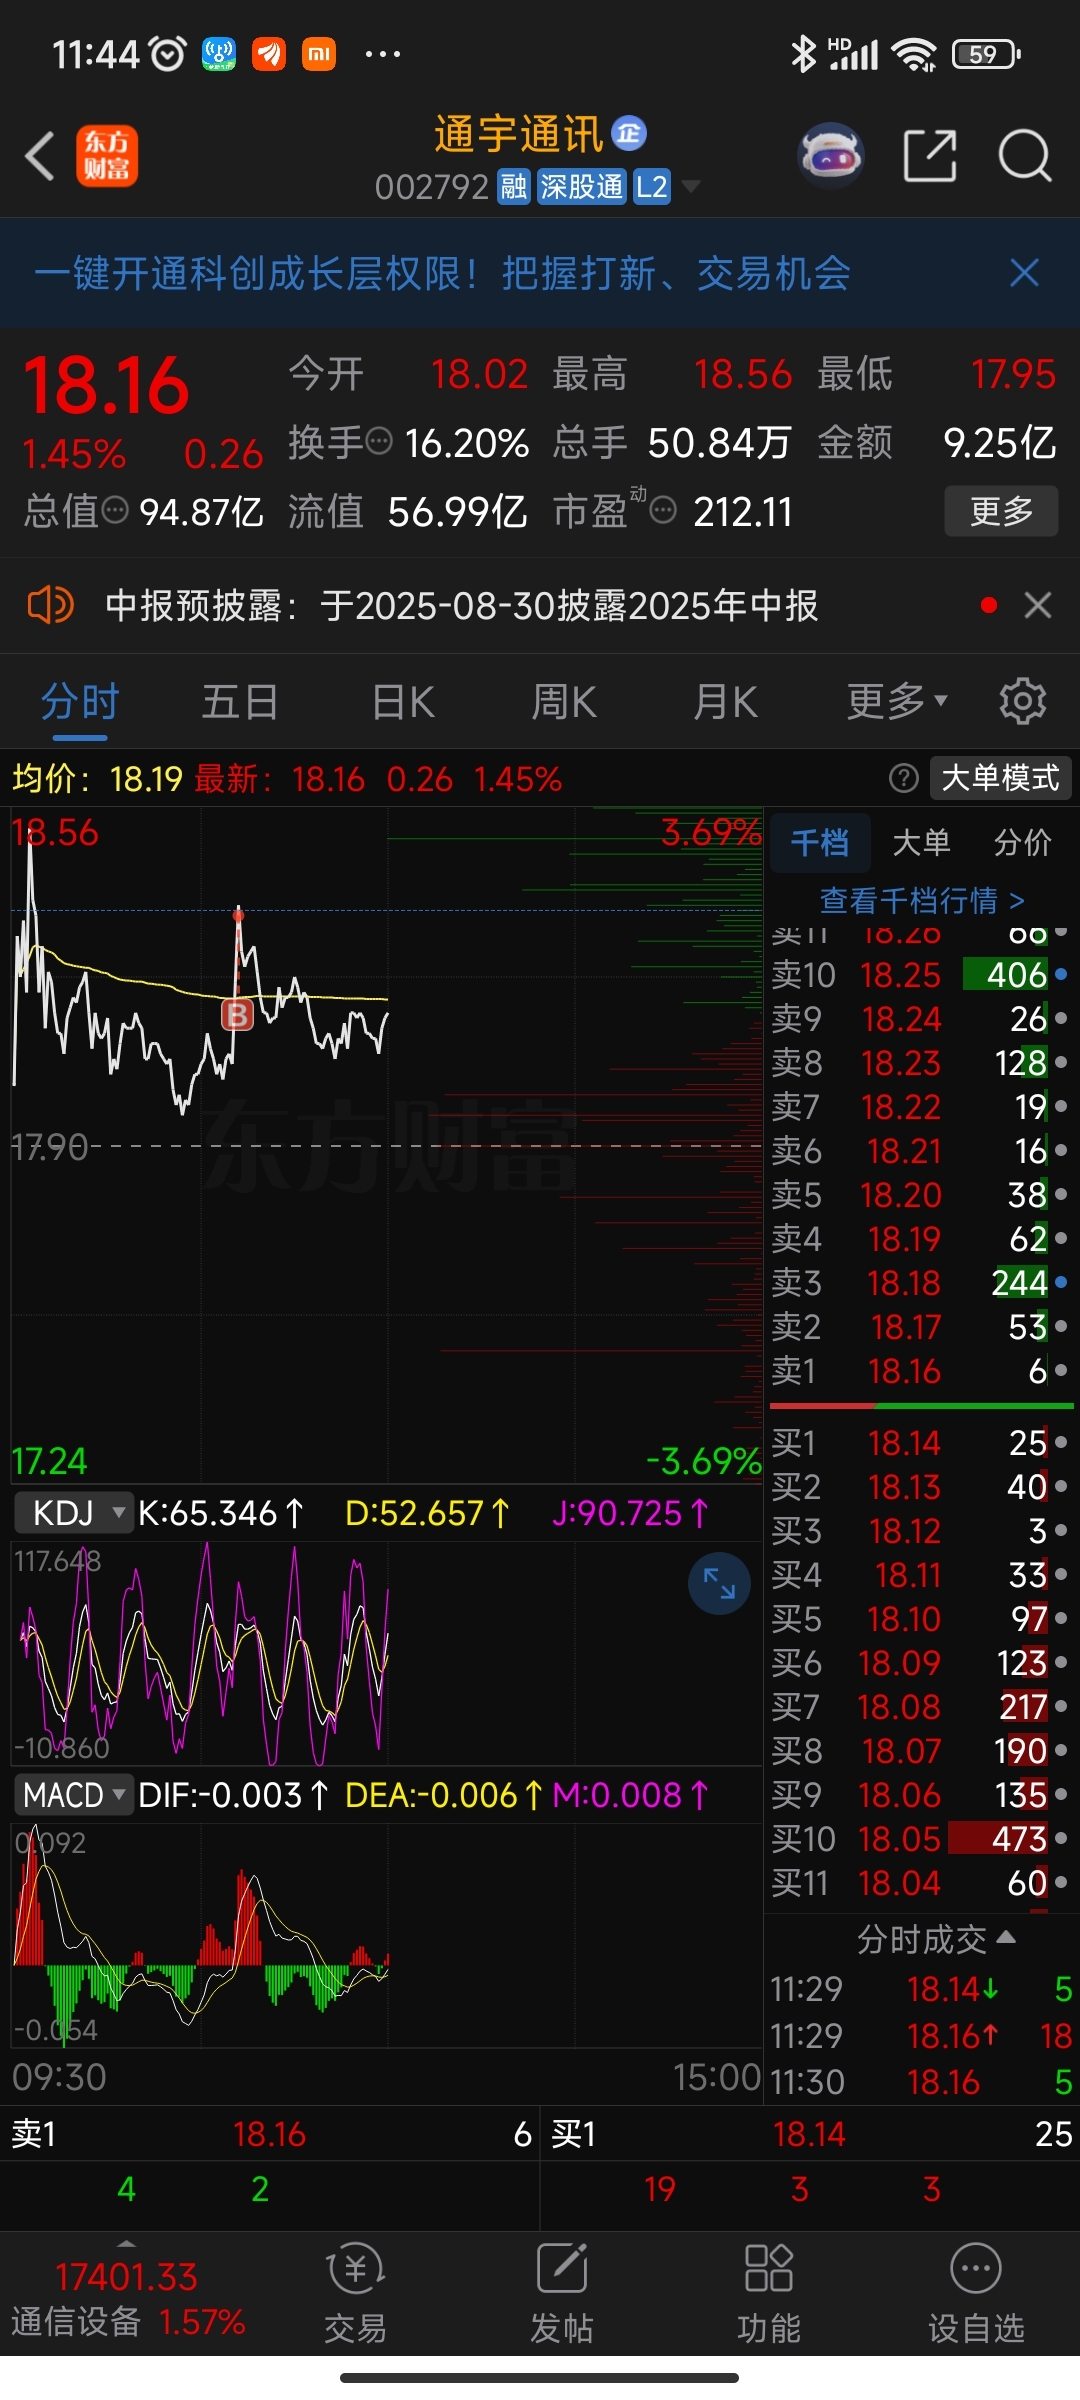Tap 设自选 add watchlist icon

pyautogui.click(x=976, y=2293)
